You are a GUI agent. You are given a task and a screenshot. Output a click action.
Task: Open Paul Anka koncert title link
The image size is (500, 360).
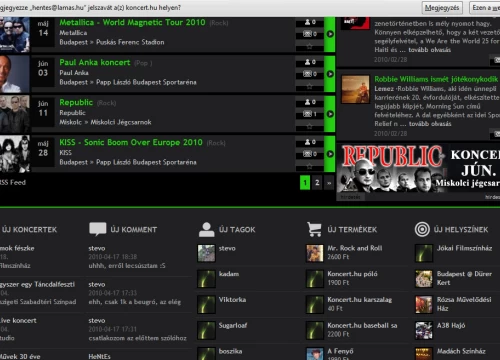coord(95,62)
